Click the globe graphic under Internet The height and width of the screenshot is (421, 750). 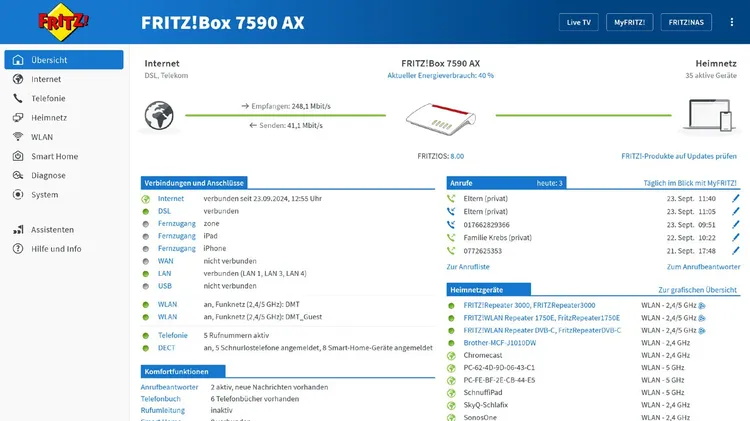[159, 115]
